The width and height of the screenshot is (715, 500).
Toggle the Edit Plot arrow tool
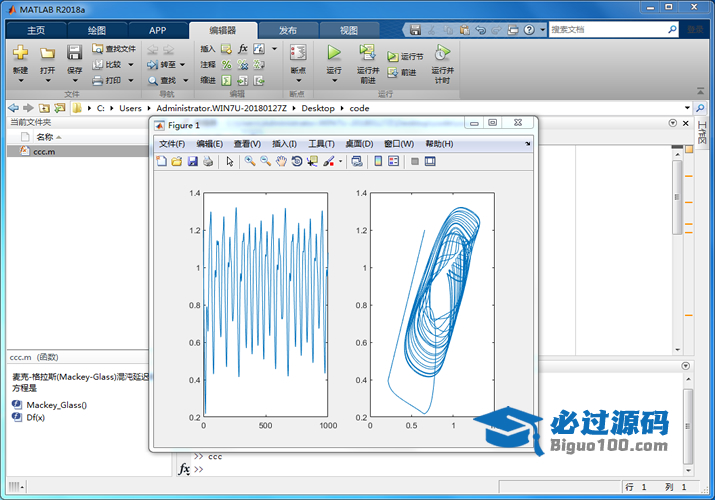230,161
